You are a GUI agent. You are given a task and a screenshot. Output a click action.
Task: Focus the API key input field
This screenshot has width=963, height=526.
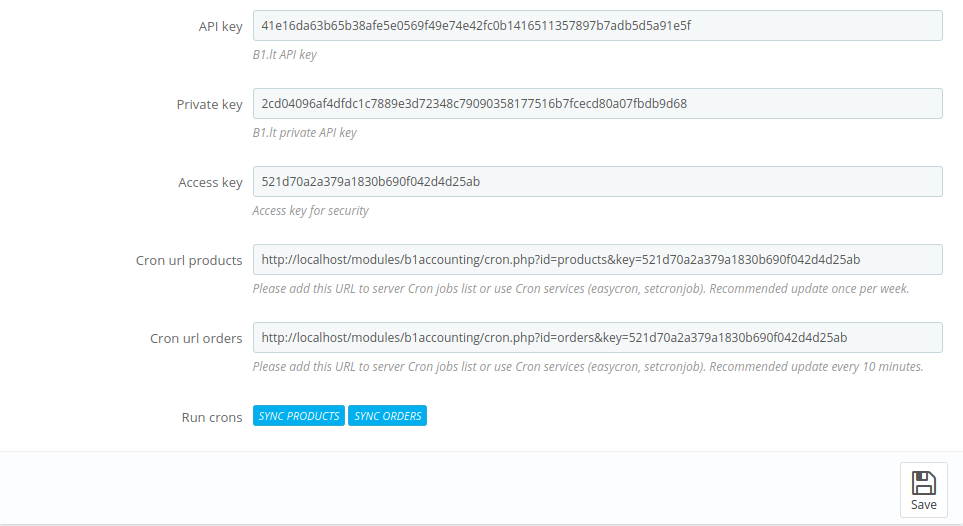click(x=597, y=26)
